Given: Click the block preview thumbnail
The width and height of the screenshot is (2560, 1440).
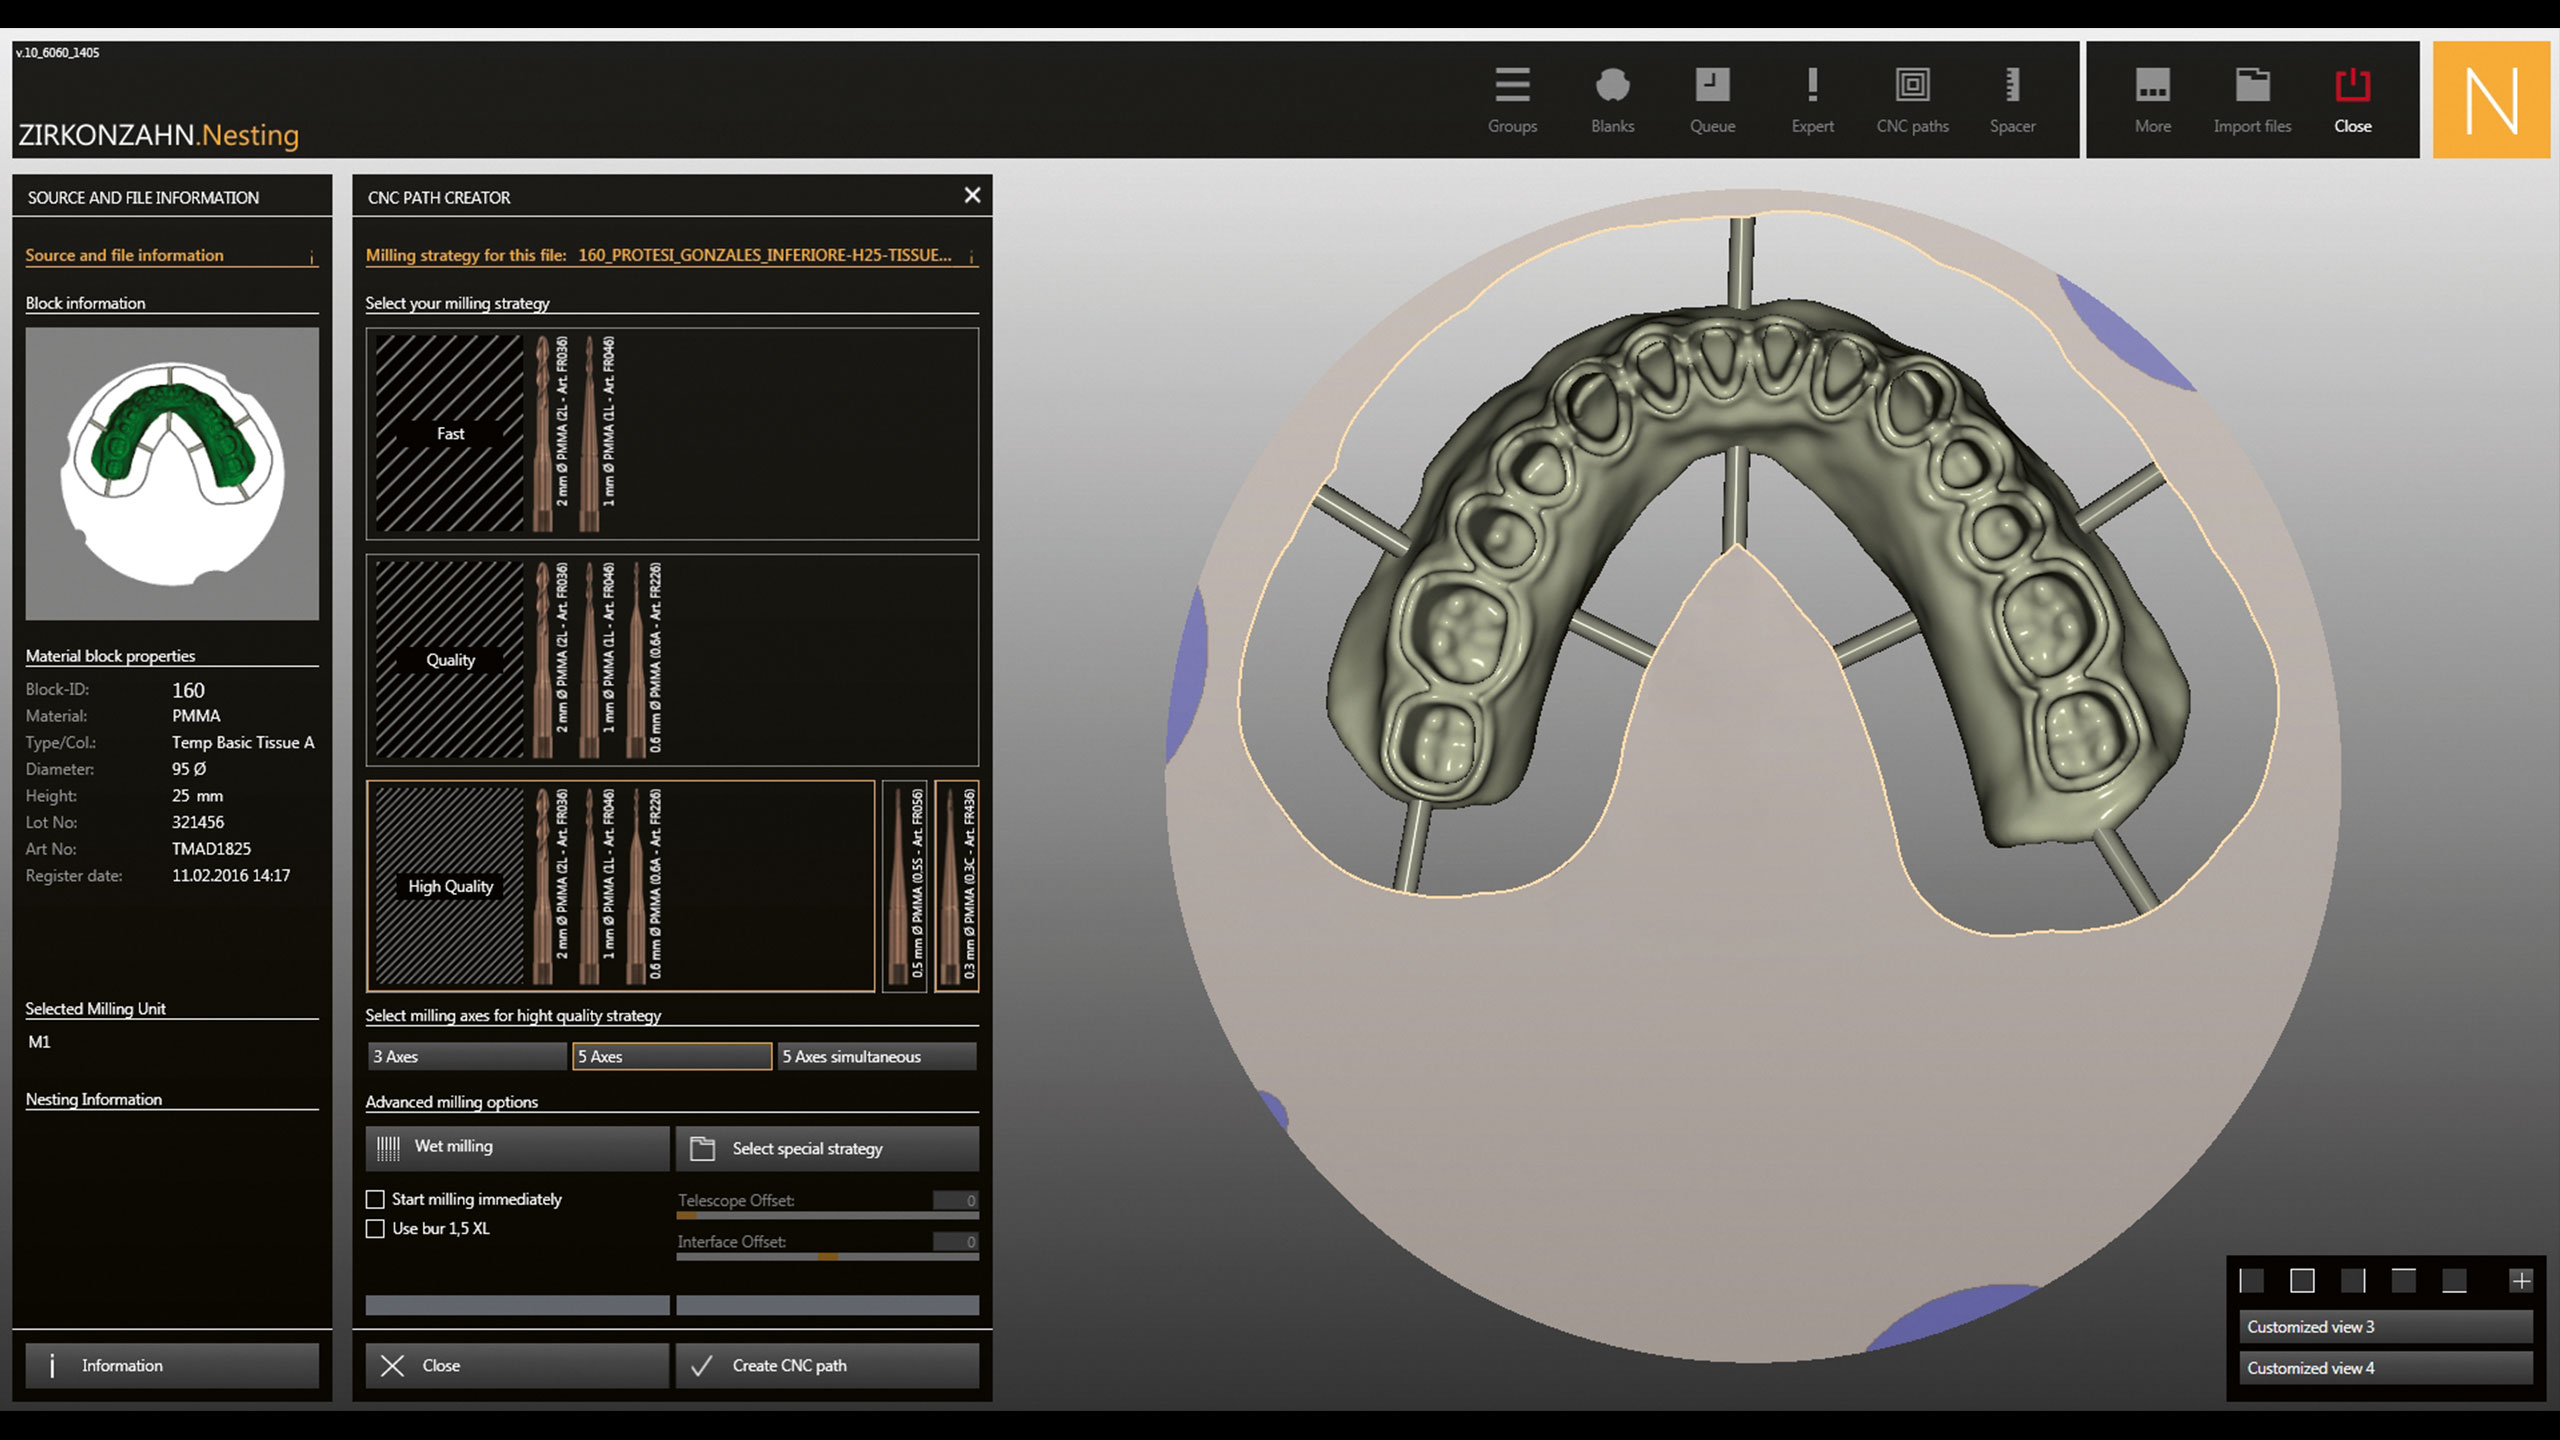Looking at the screenshot, I should 172,474.
